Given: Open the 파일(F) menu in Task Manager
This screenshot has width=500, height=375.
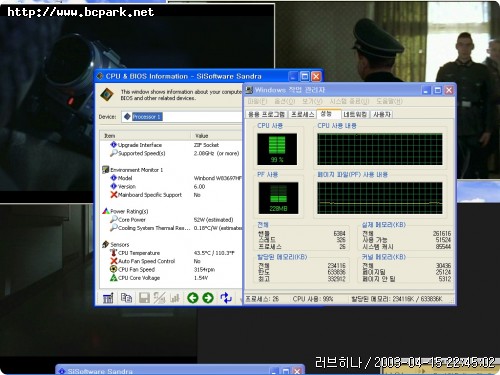Looking at the screenshot, I should [x=257, y=101].
